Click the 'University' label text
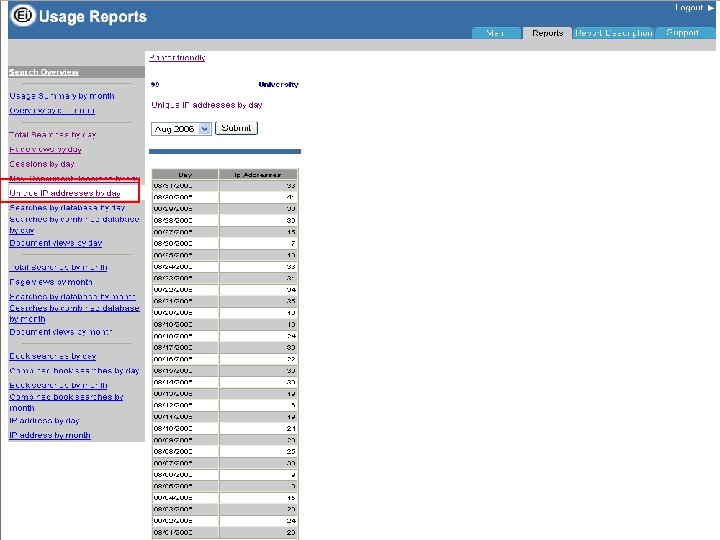The width and height of the screenshot is (720, 540). point(279,84)
